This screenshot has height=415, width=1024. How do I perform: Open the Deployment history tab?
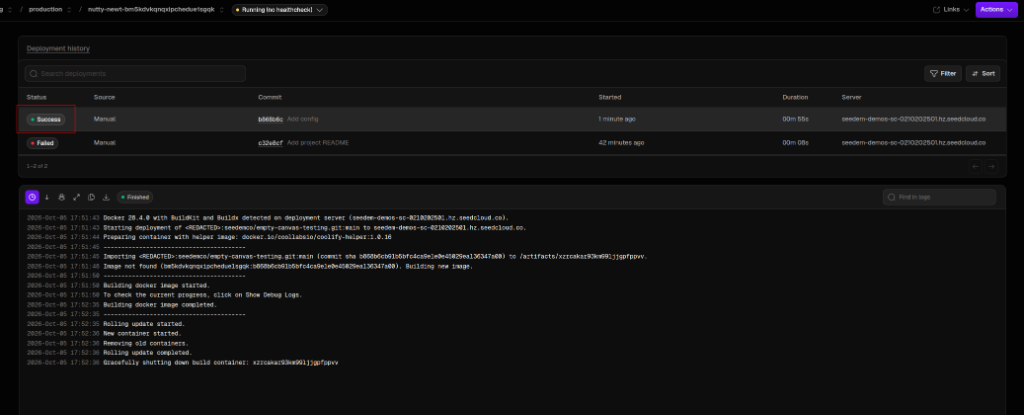tap(58, 48)
